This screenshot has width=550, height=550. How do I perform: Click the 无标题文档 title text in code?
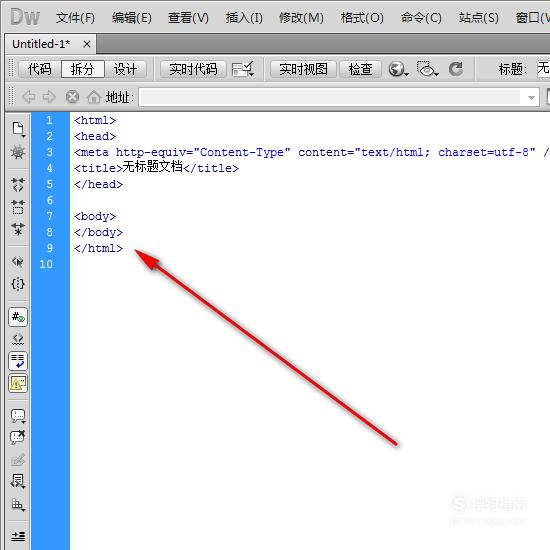point(153,167)
